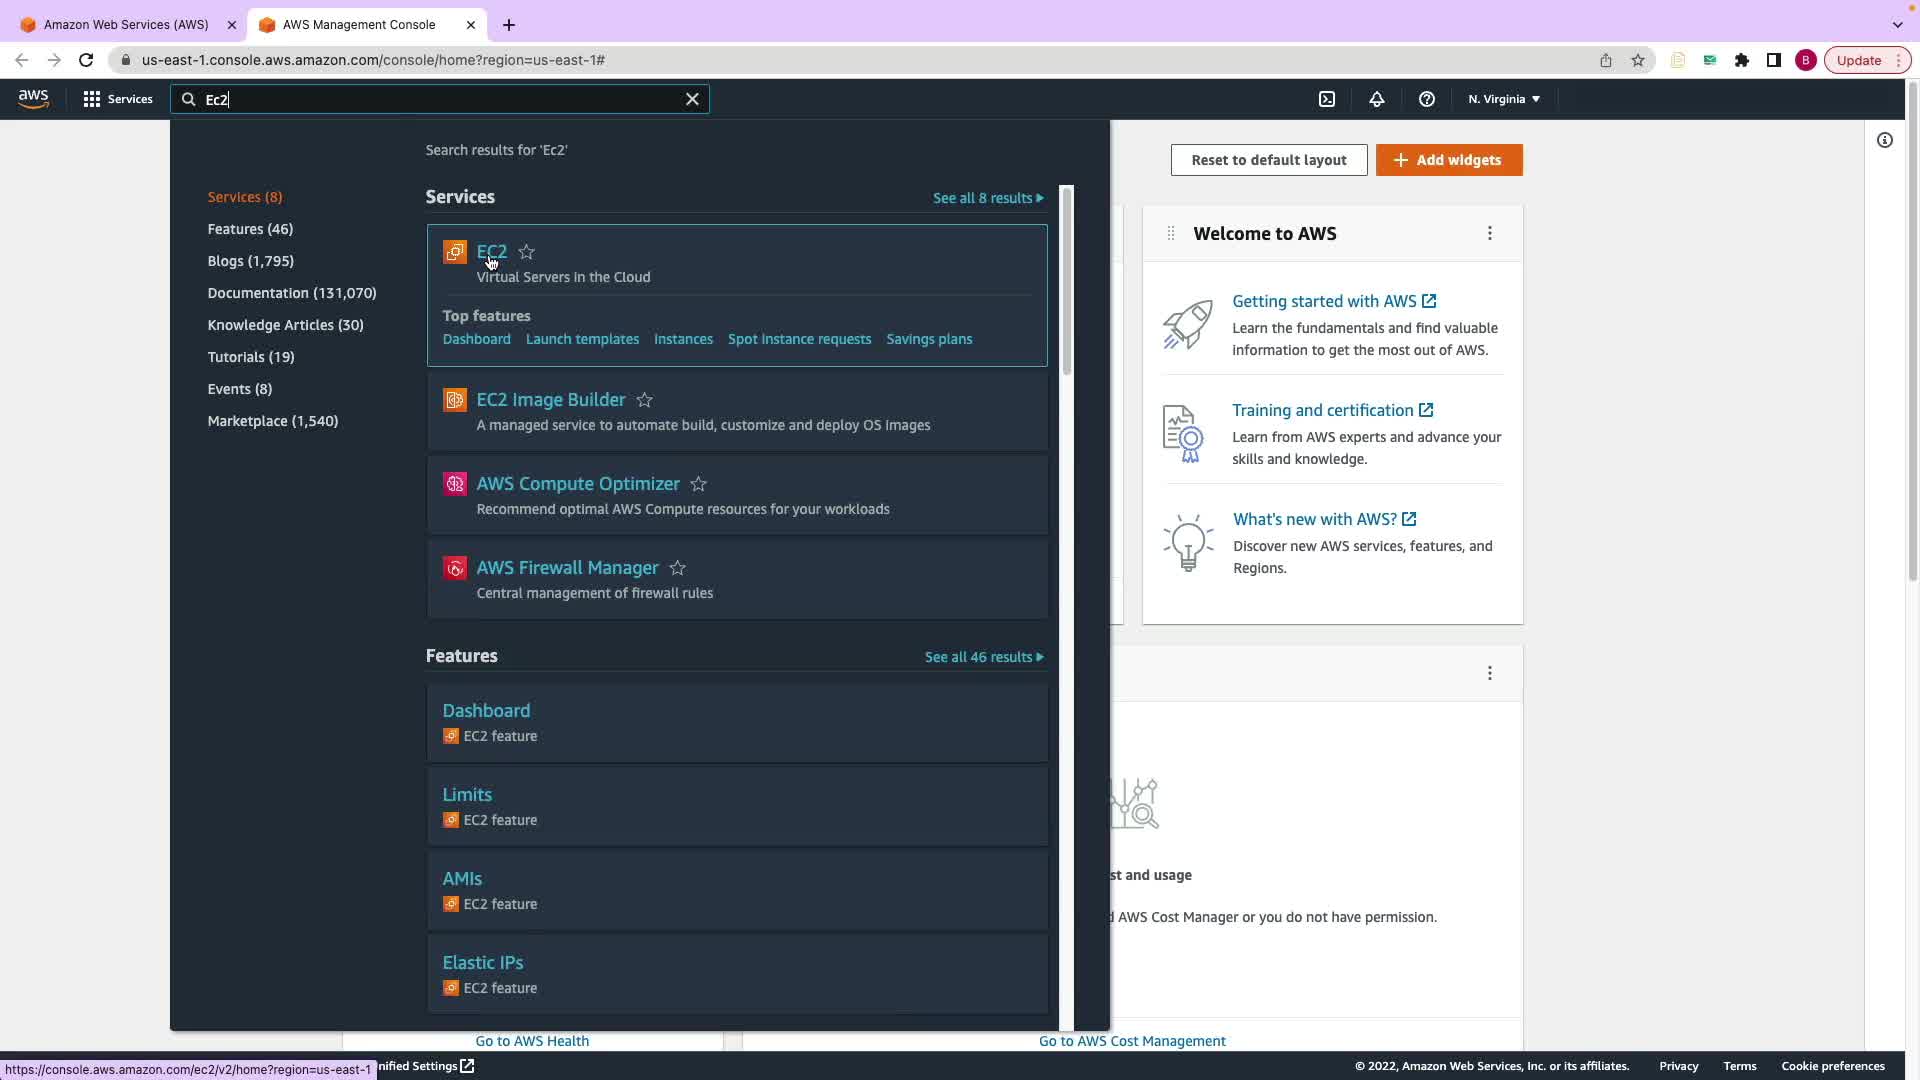Open the N. Virginia region dropdown
The image size is (1920, 1080).
tap(1504, 99)
